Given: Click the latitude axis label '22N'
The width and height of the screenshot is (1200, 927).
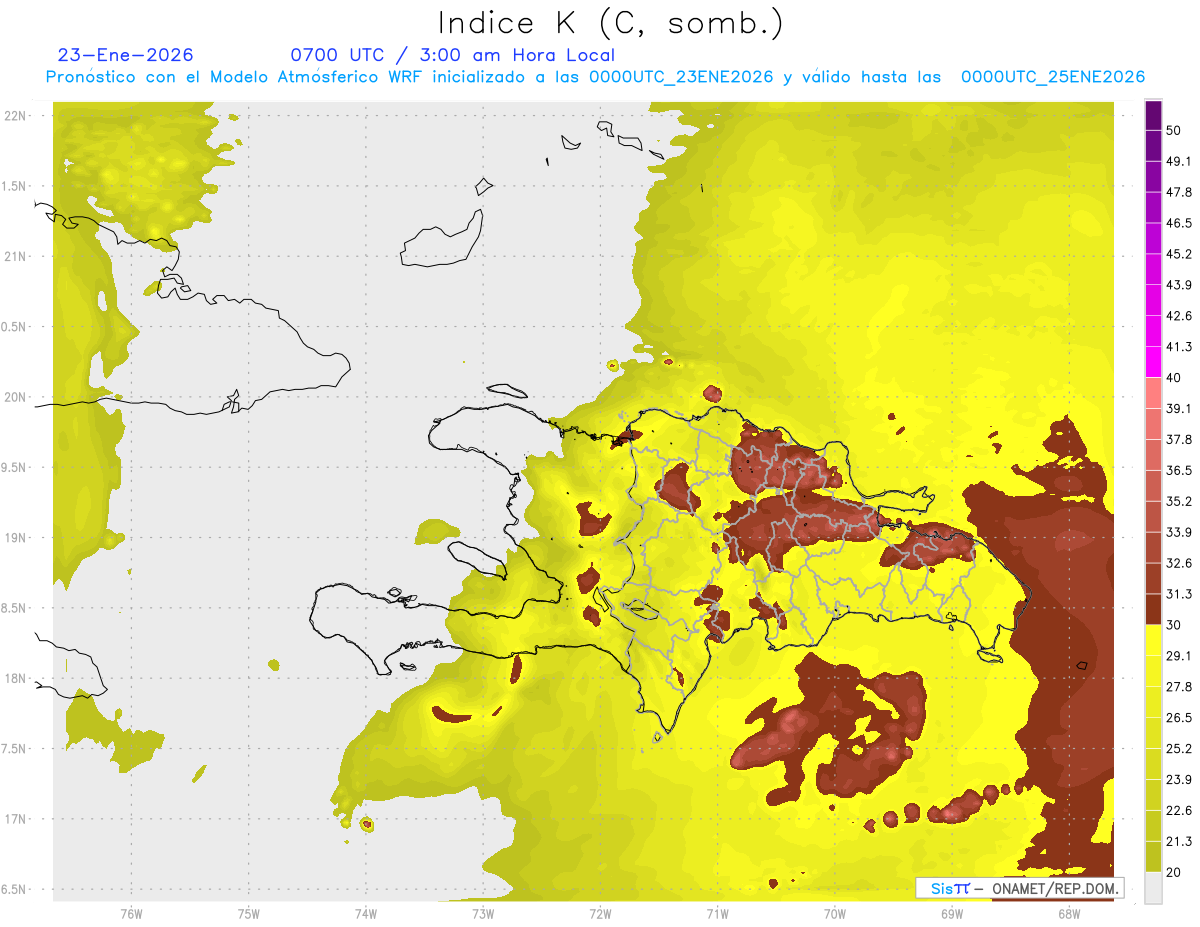Looking at the screenshot, I should [16, 116].
